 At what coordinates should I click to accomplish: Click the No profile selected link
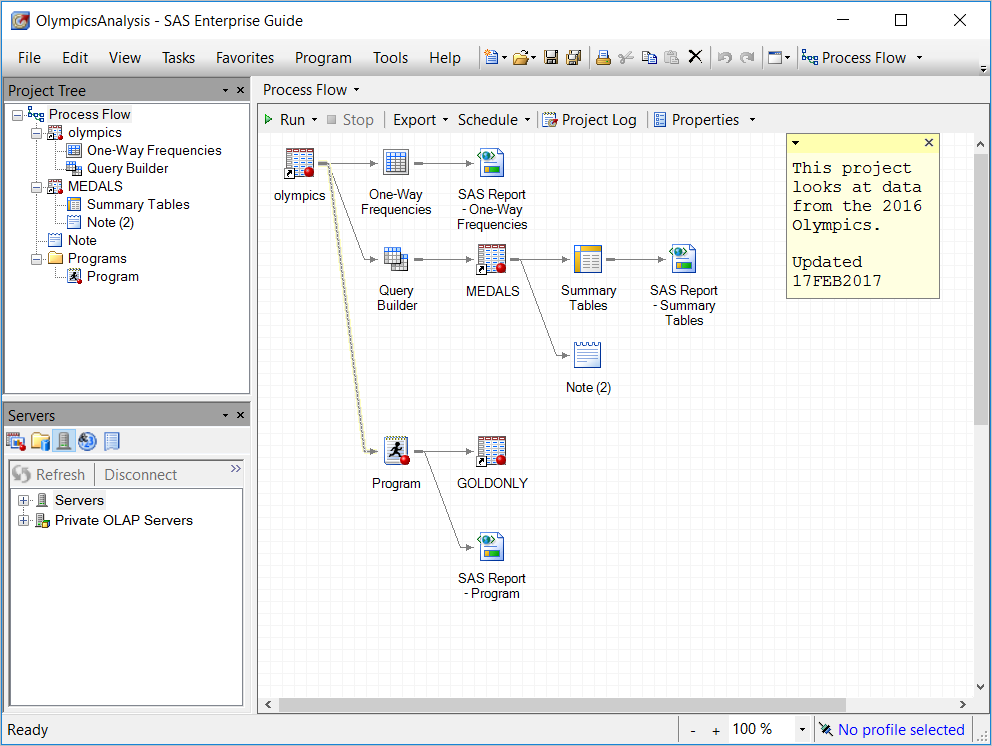click(x=900, y=730)
